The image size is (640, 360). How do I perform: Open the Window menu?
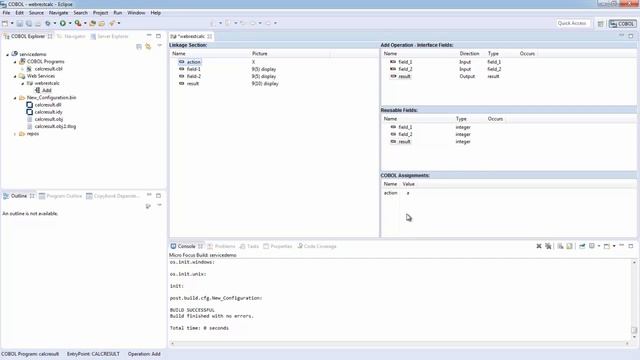point(136,13)
